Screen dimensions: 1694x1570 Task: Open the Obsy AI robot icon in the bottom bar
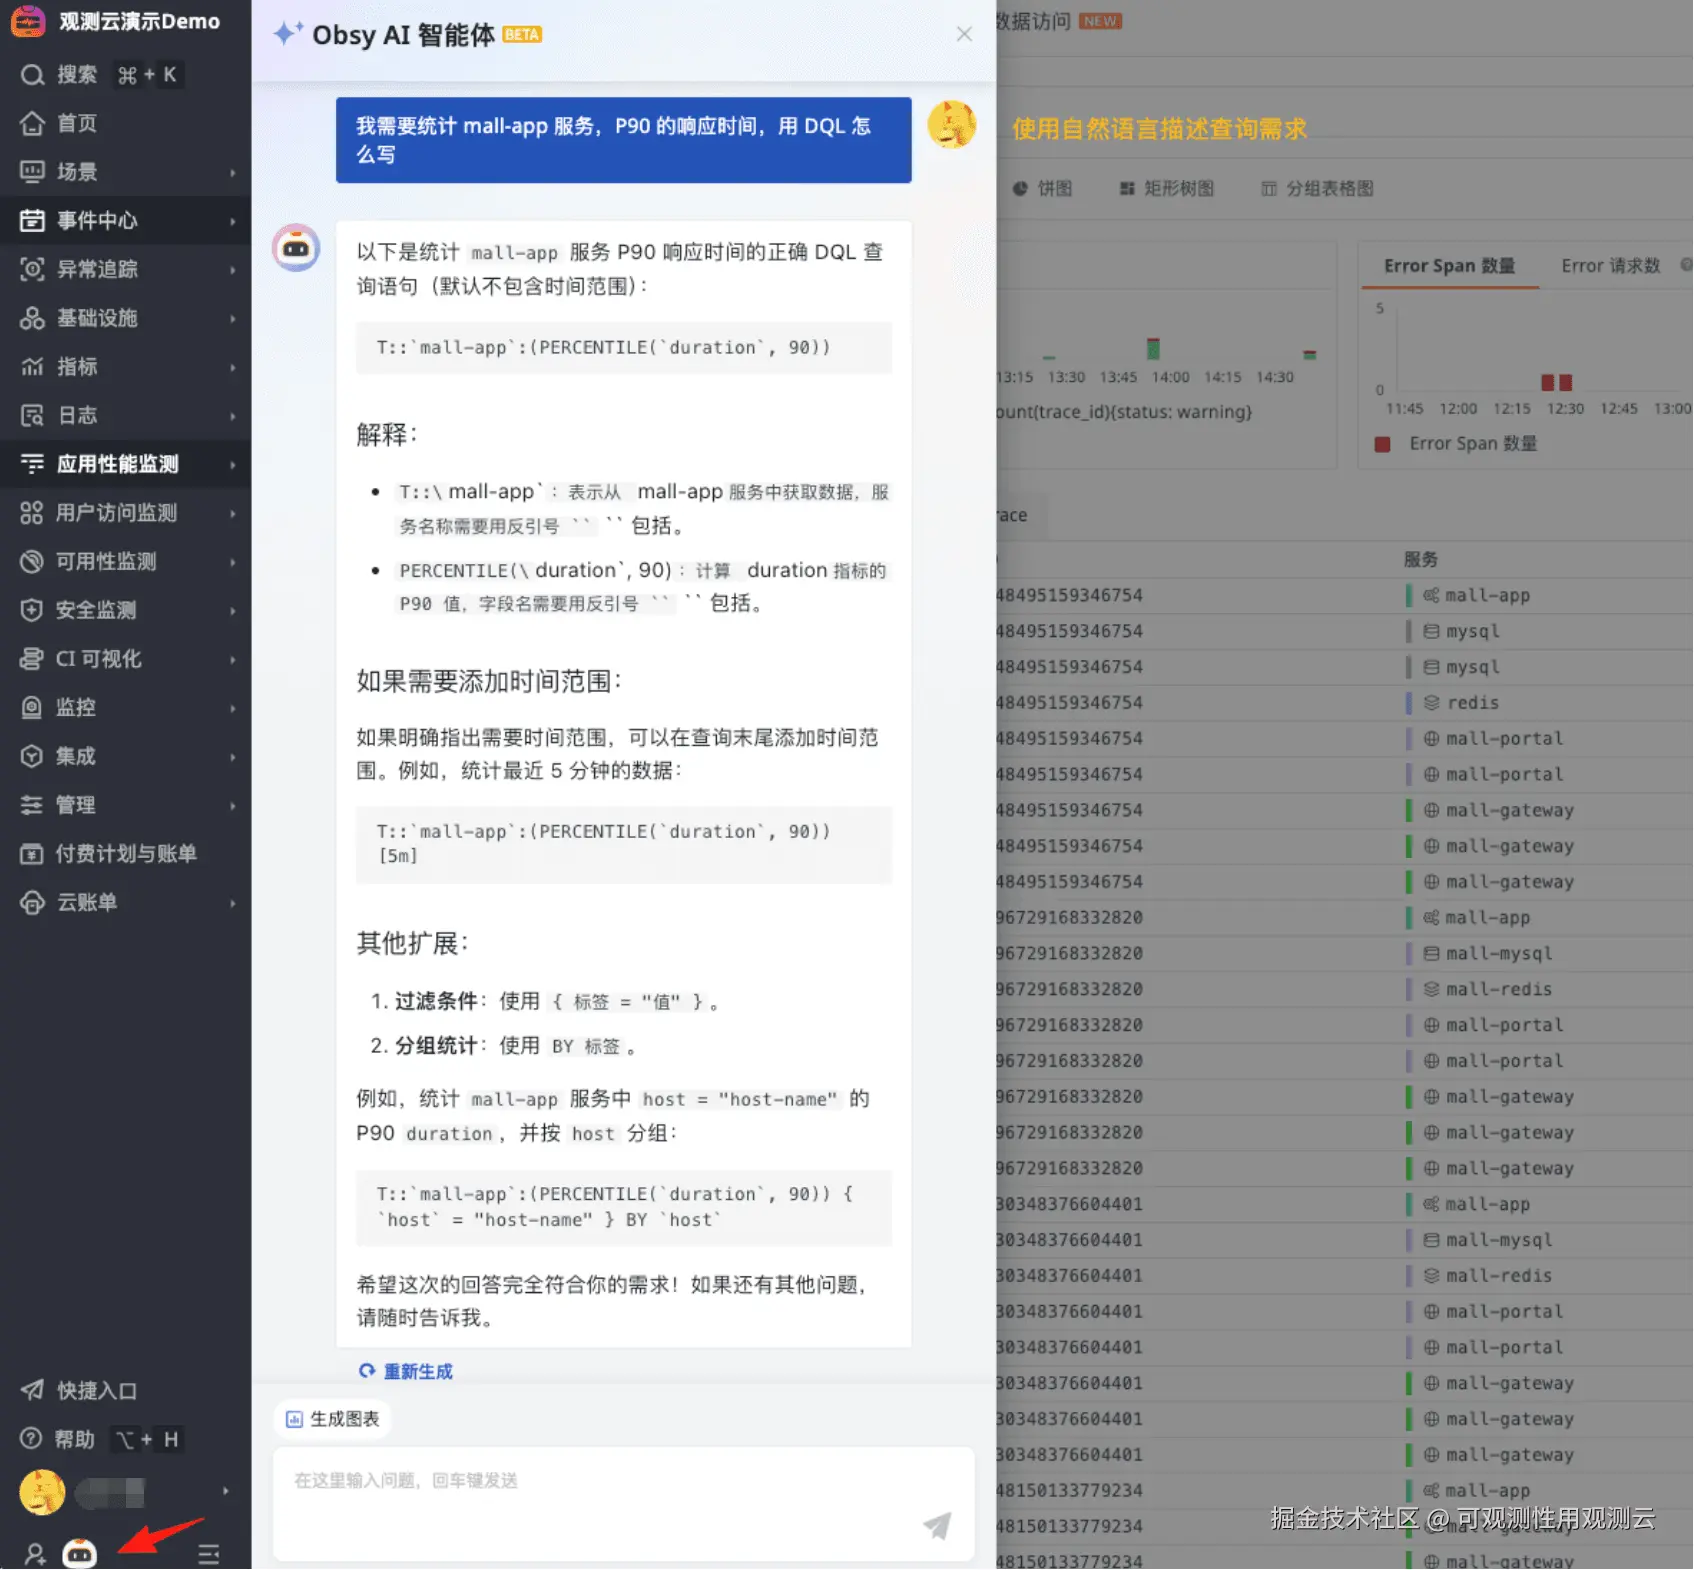point(80,1553)
